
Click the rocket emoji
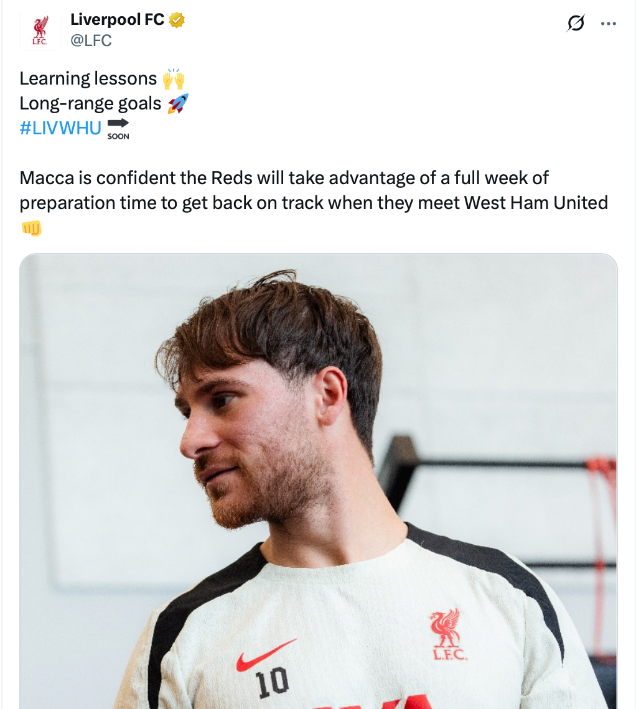[178, 103]
